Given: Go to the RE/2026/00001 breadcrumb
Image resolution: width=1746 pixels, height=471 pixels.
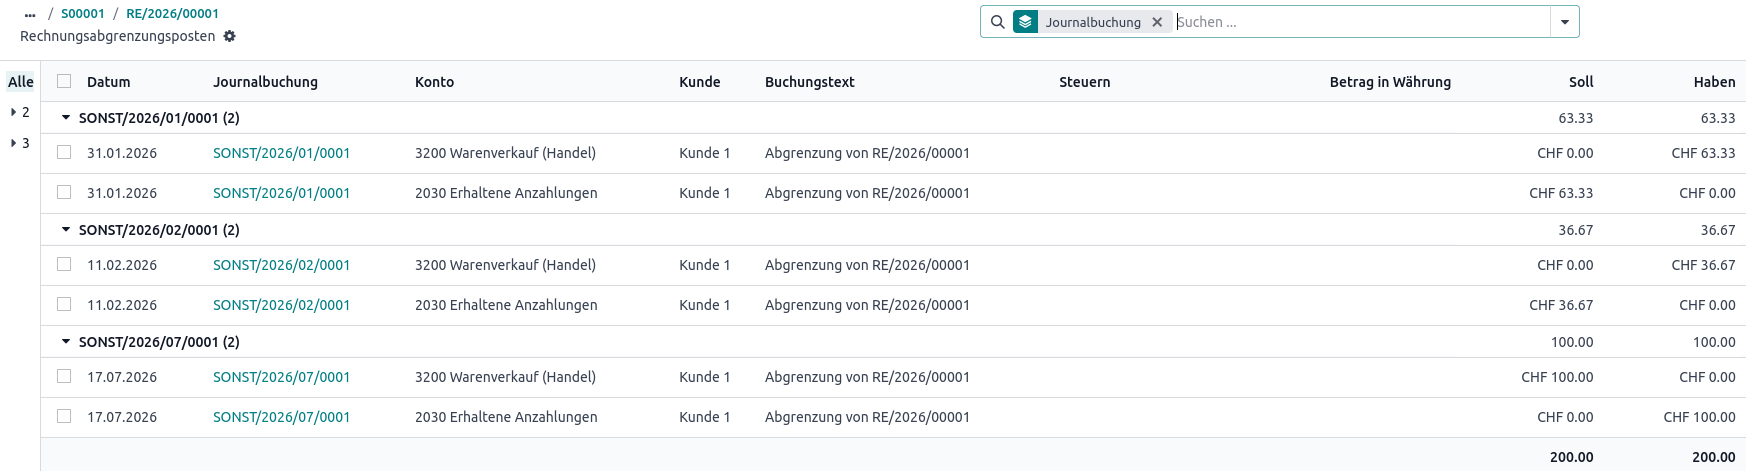Looking at the screenshot, I should (172, 14).
